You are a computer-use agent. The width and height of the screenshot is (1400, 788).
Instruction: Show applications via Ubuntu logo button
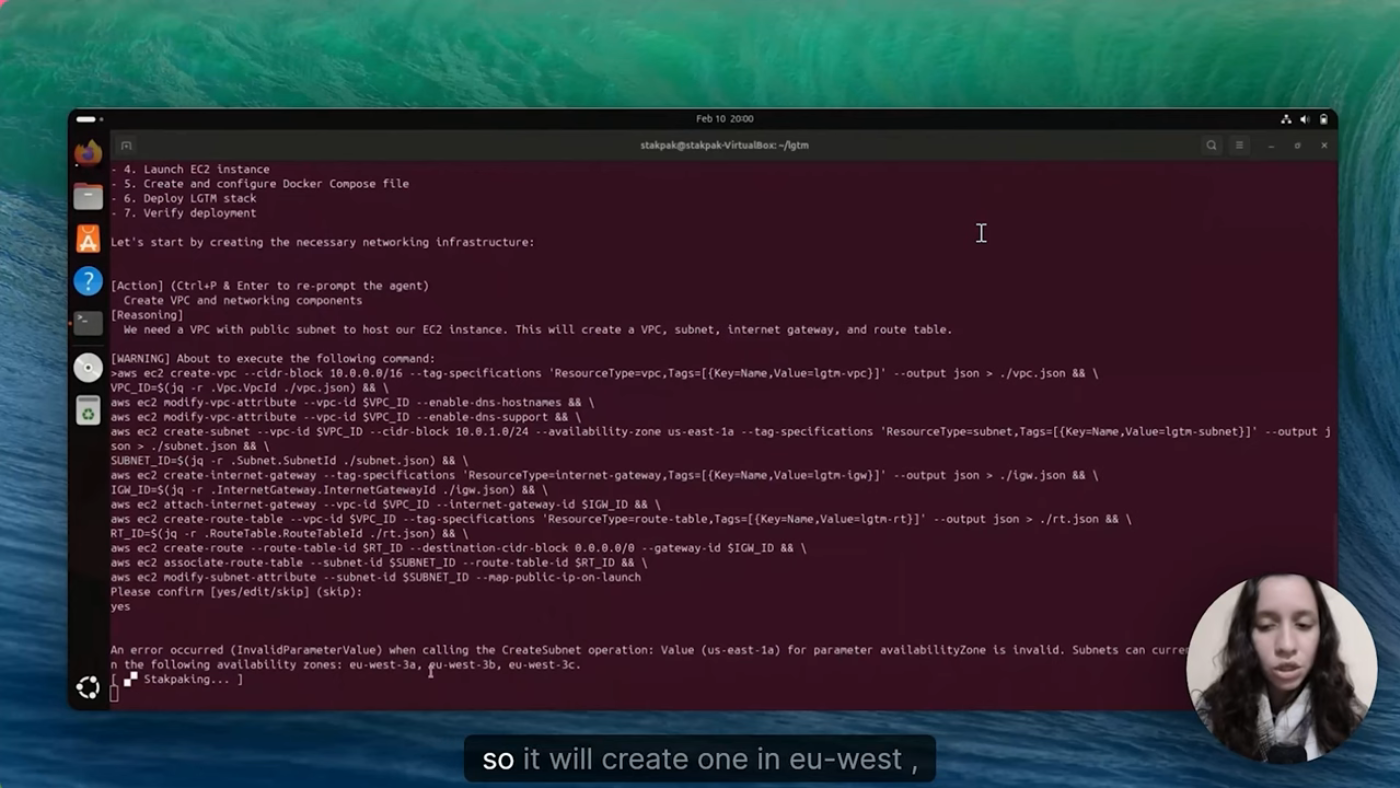coord(88,687)
